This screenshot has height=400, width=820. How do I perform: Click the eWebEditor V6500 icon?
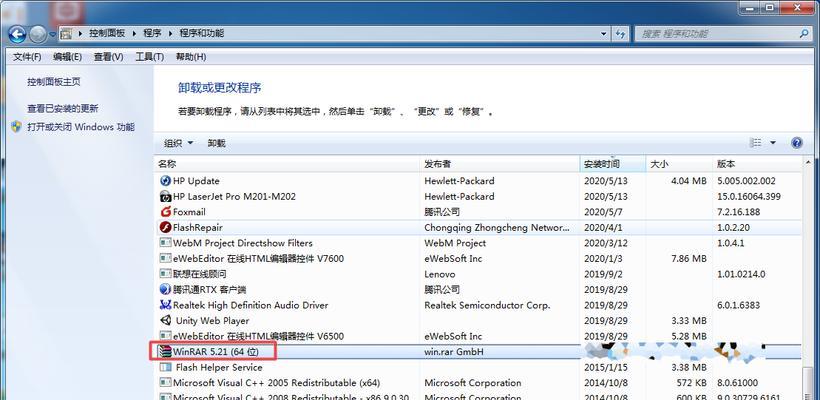tap(165, 336)
